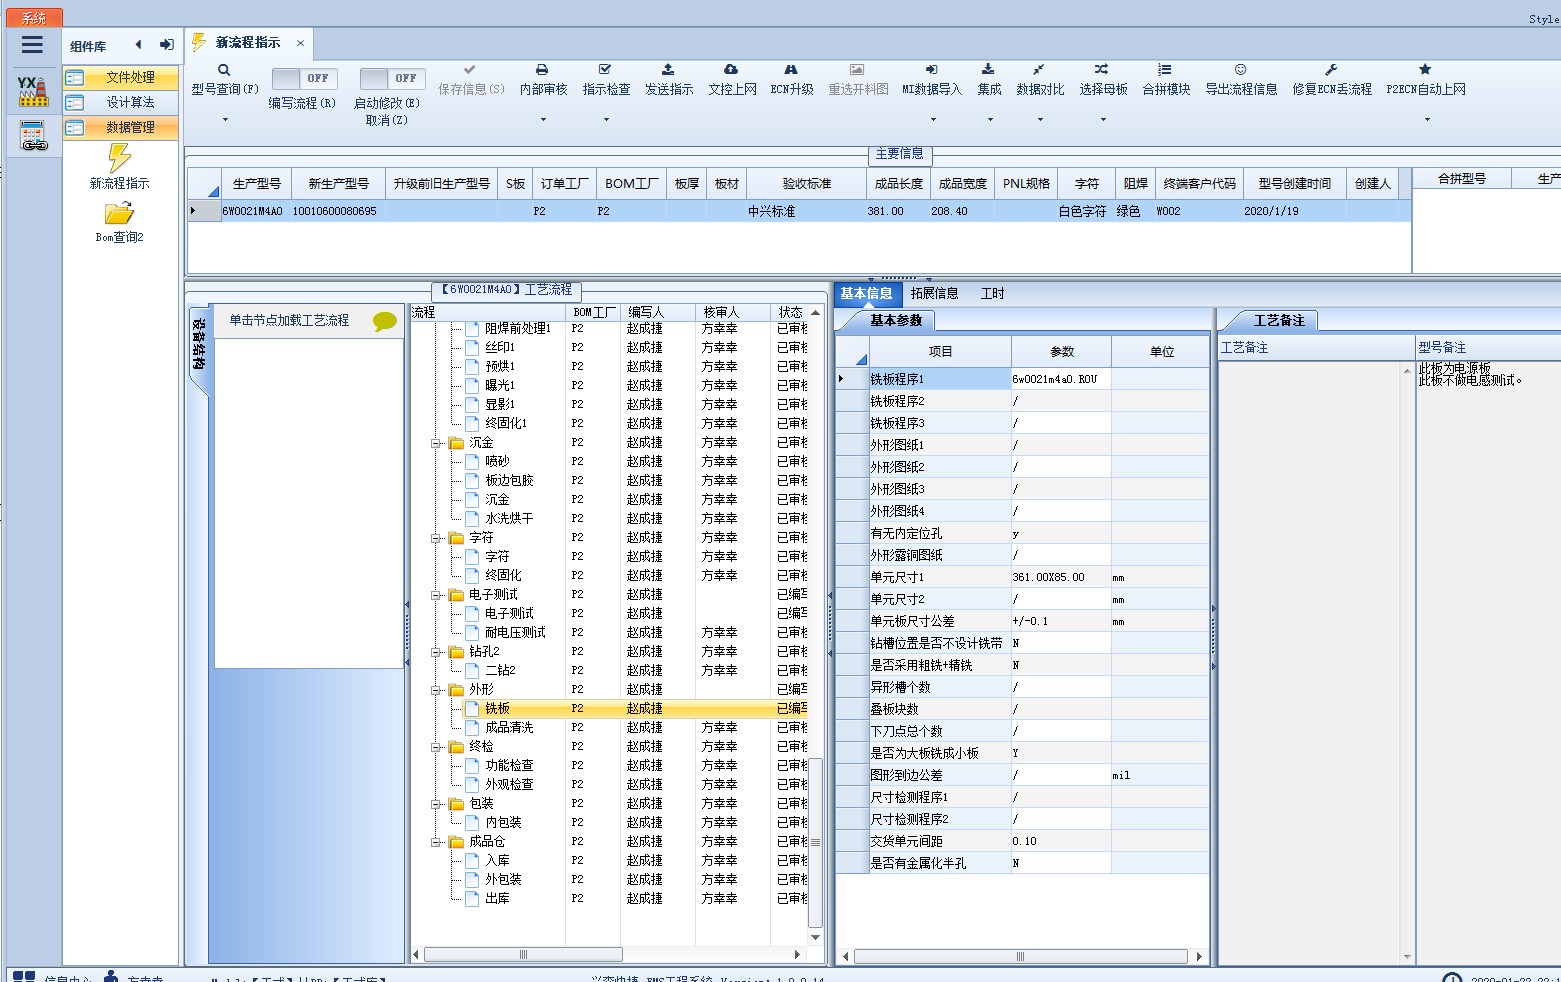Click the YX factory logo icon
Screen dimensions: 1561x982
pos(32,91)
